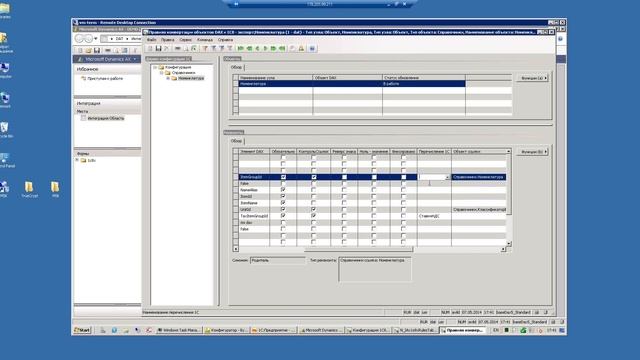Switch to Windows Task Manager taskbar item

pyautogui.click(x=179, y=330)
